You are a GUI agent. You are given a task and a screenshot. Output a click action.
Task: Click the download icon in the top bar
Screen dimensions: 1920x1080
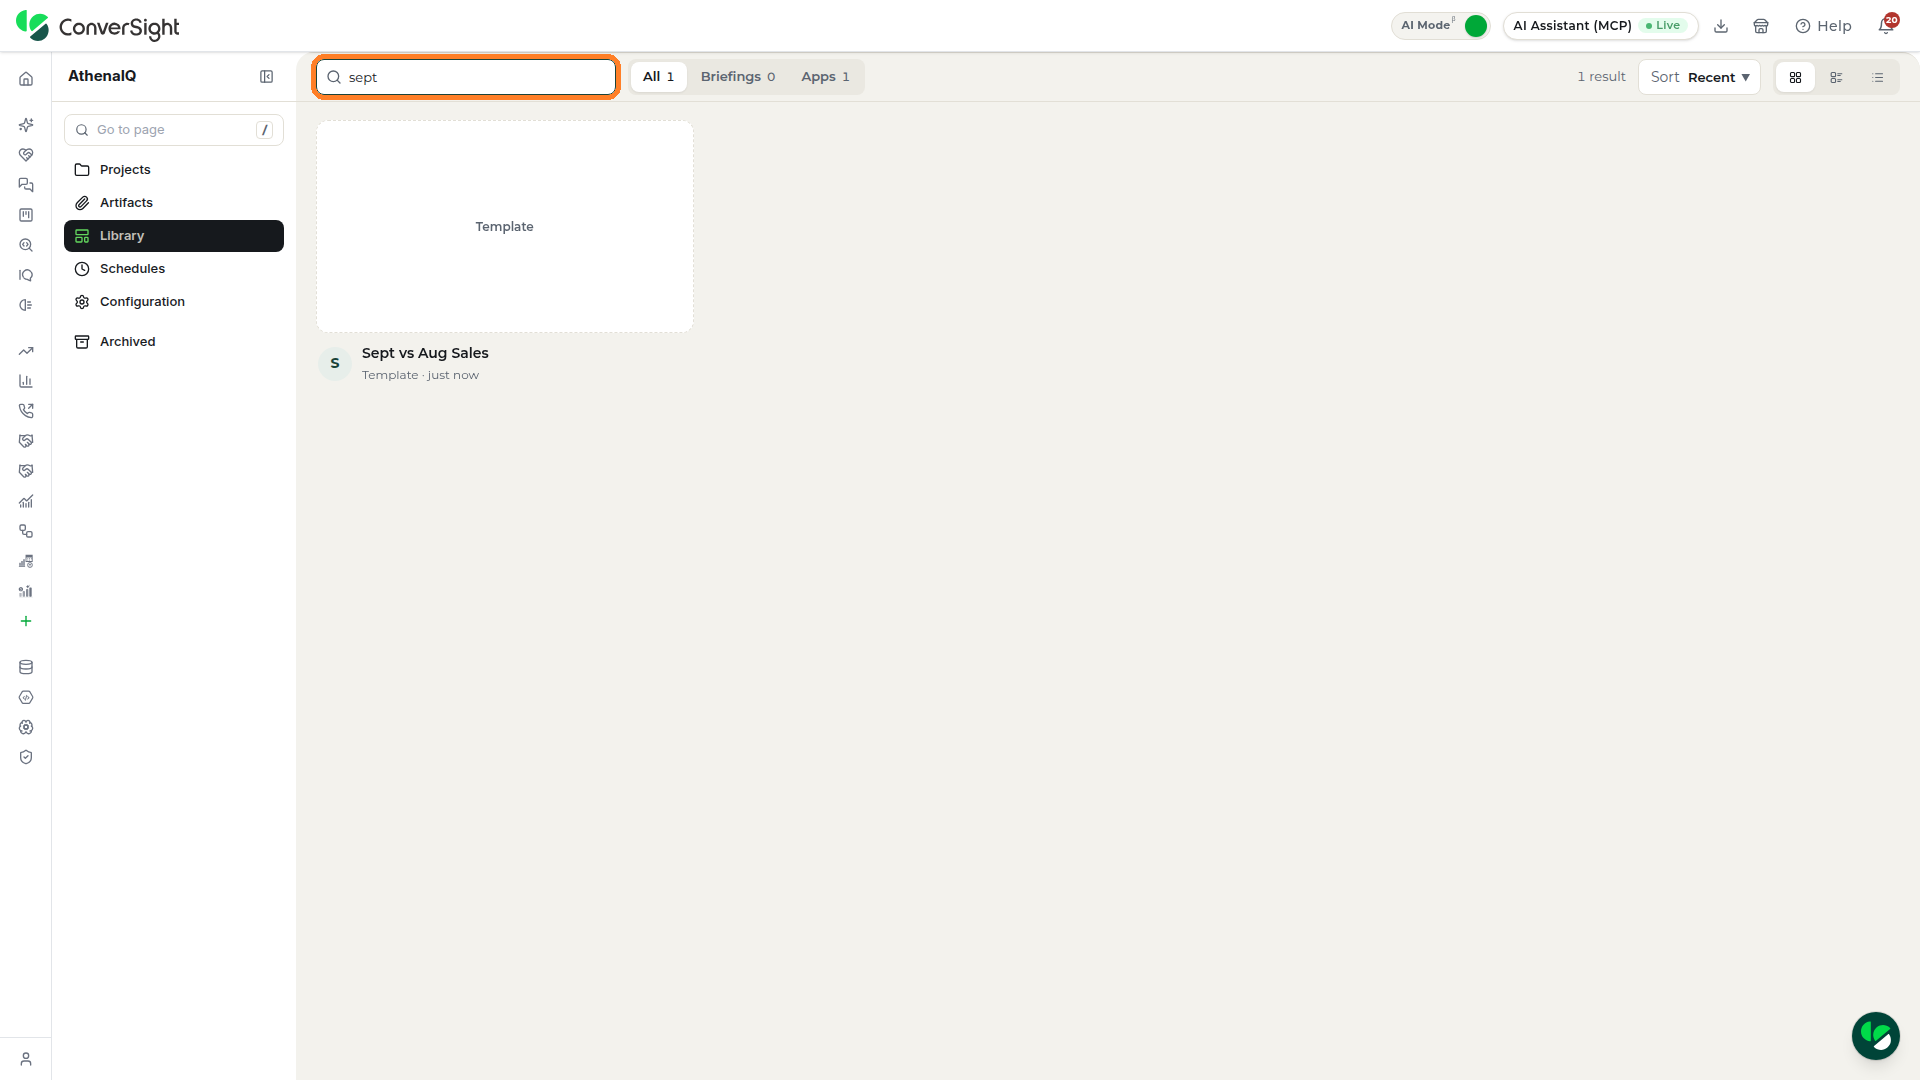point(1721,26)
